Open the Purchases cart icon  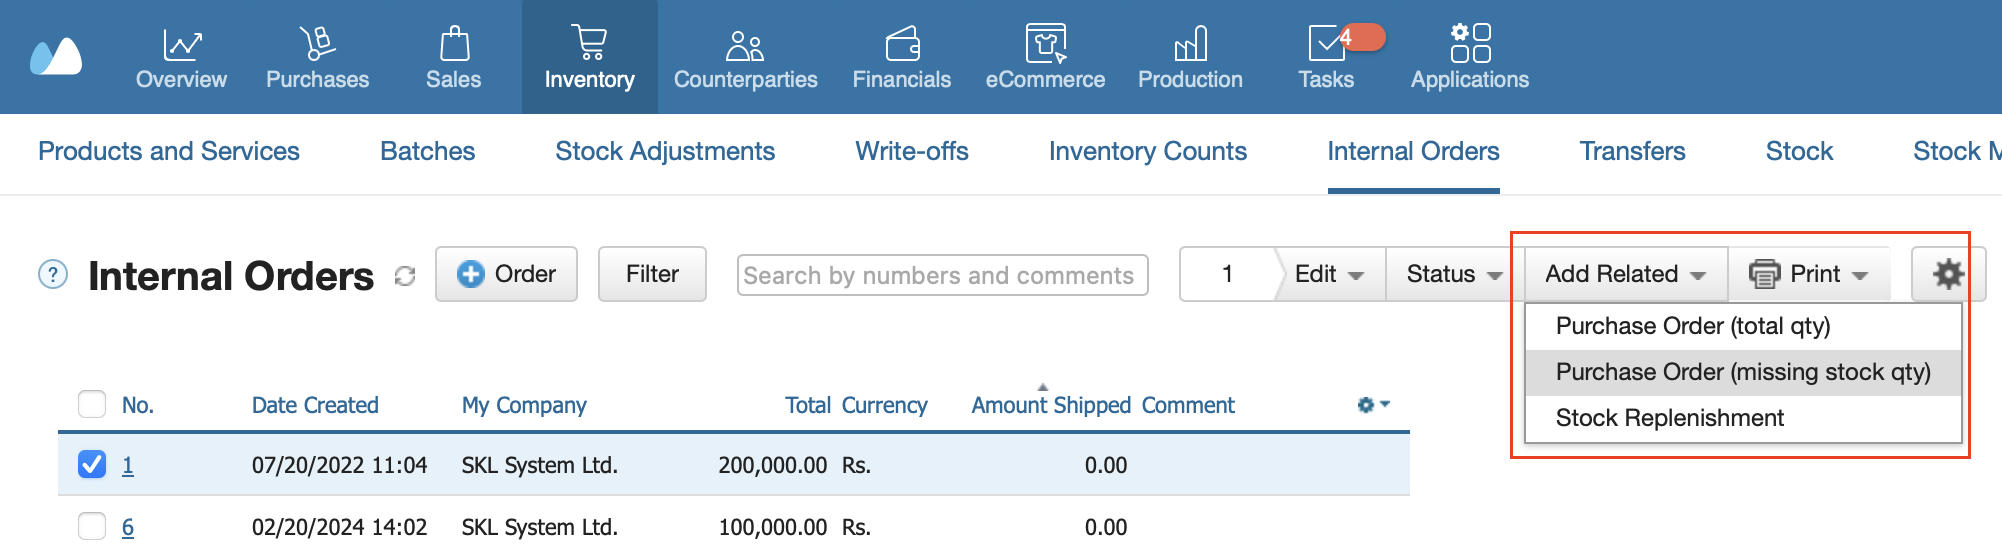click(317, 43)
